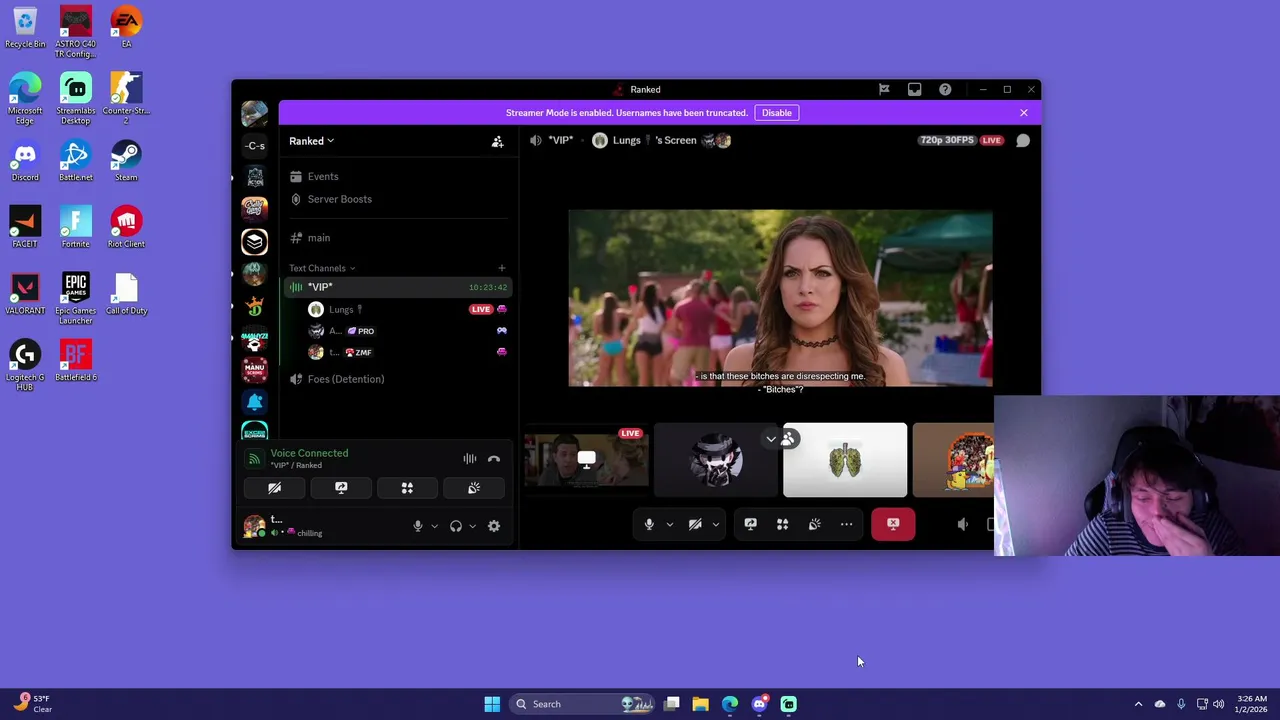1280x720 pixels.
Task: Start an activity from the sidebar panel
Action: [407, 488]
